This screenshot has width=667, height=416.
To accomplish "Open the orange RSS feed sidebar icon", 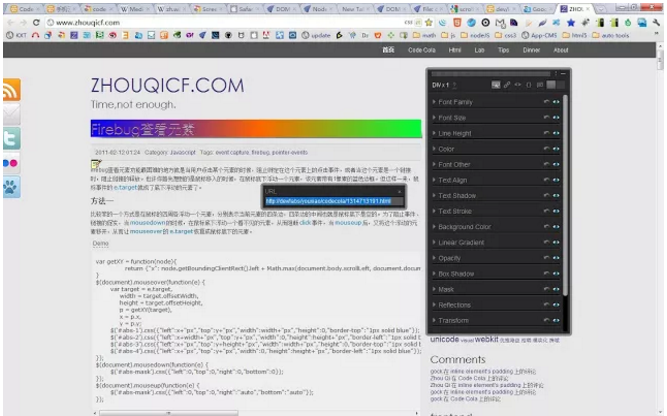I will pyautogui.click(x=11, y=89).
